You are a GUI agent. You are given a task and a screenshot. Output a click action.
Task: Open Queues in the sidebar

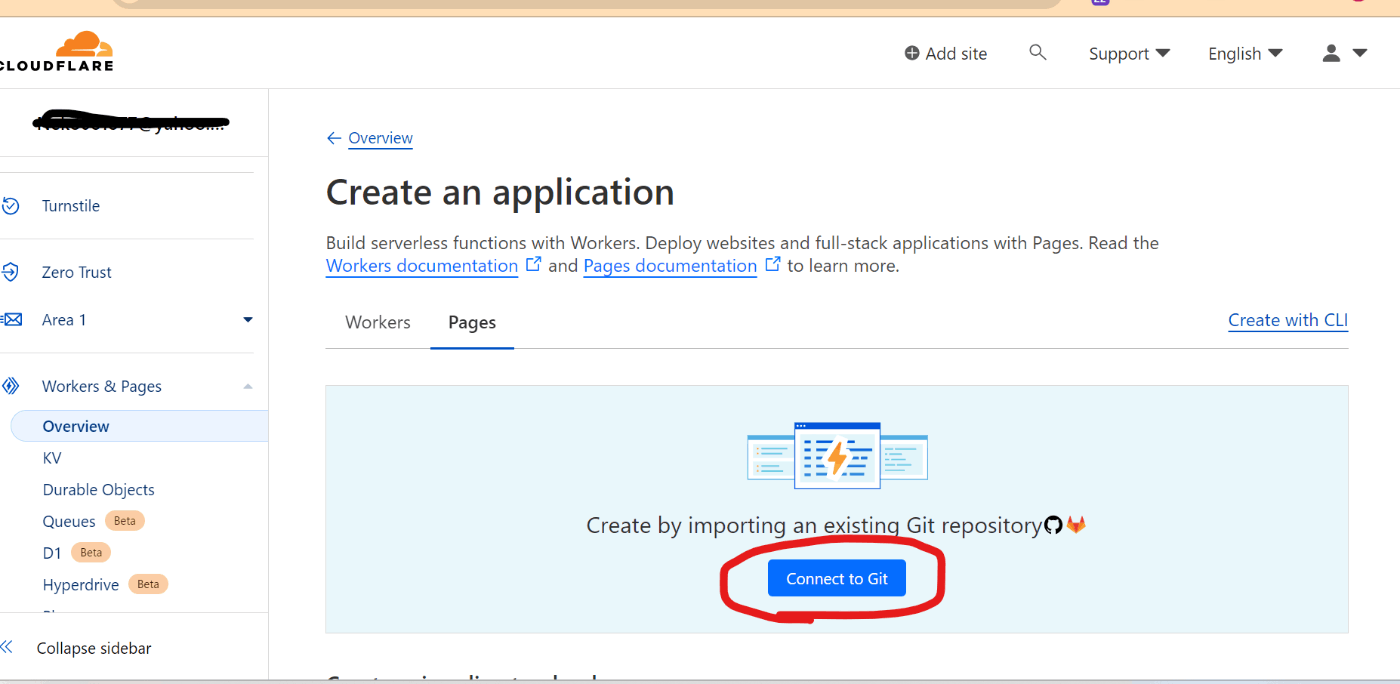tap(69, 521)
